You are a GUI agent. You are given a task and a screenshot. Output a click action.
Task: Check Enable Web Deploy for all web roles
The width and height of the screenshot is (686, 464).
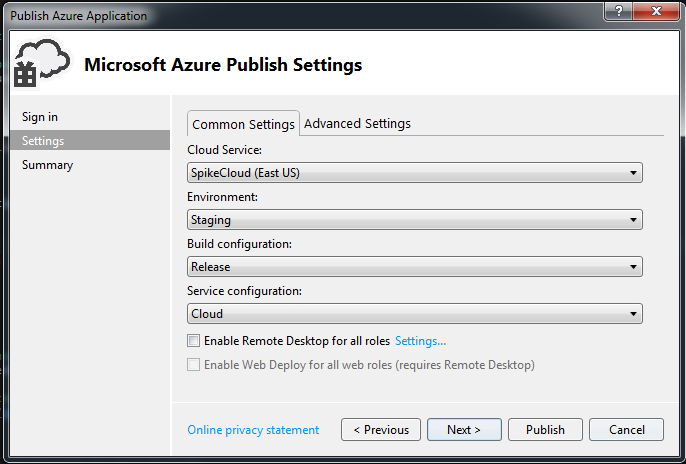click(193, 365)
